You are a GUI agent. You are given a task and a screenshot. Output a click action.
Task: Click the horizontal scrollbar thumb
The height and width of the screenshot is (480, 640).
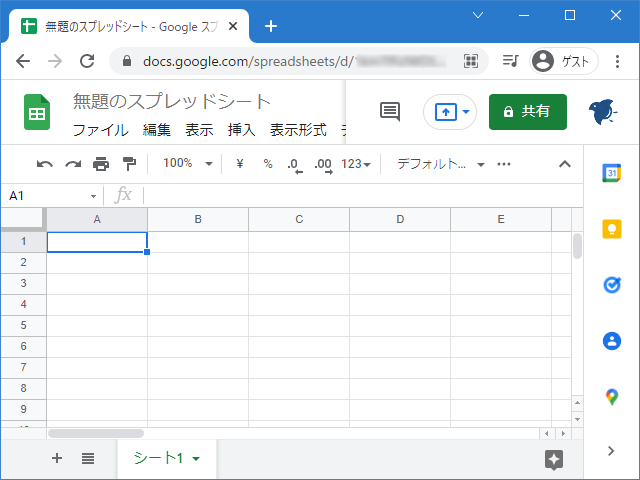coord(96,433)
